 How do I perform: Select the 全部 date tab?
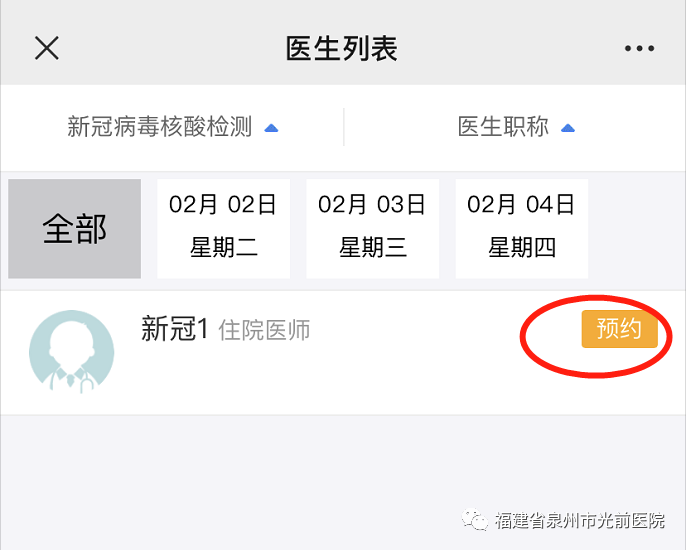[75, 229]
